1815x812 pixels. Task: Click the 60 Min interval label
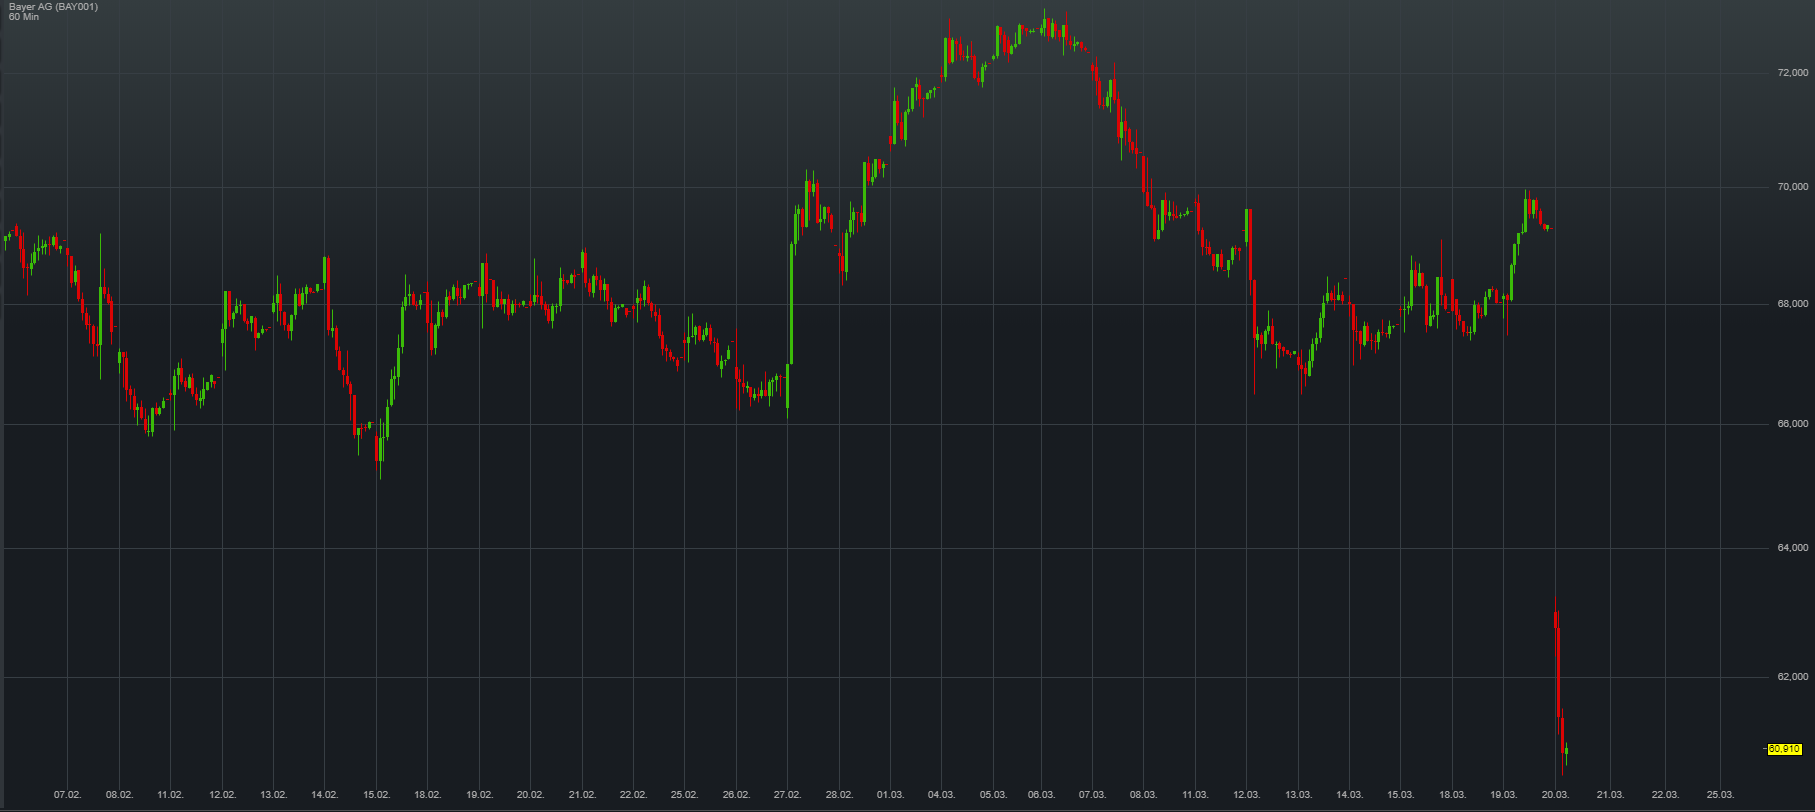pyautogui.click(x=22, y=17)
